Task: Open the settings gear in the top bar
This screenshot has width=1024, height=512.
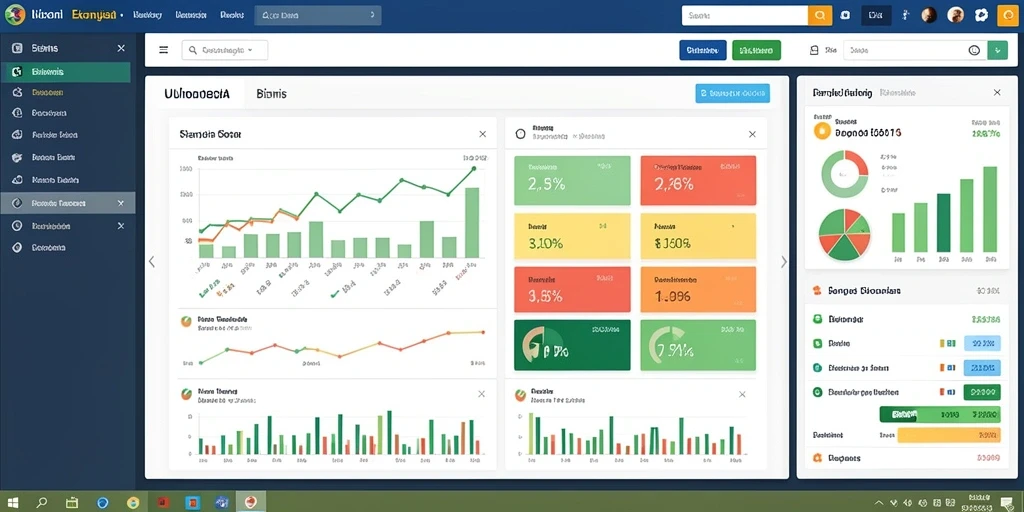Action: coord(980,15)
